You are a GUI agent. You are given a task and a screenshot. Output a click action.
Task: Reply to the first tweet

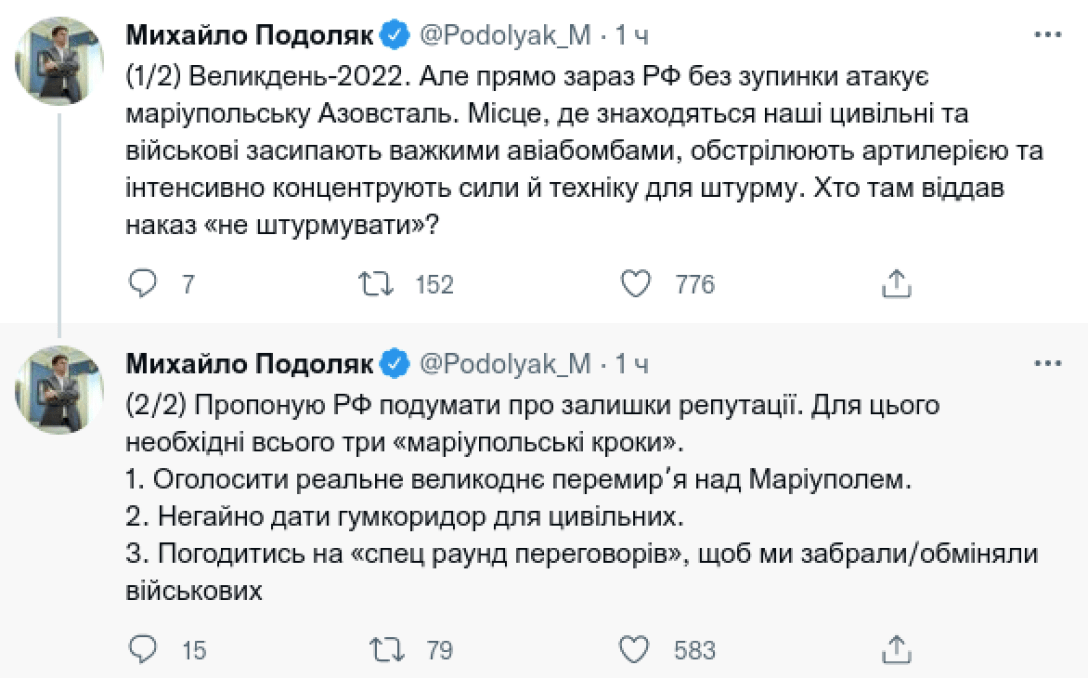pos(143,284)
